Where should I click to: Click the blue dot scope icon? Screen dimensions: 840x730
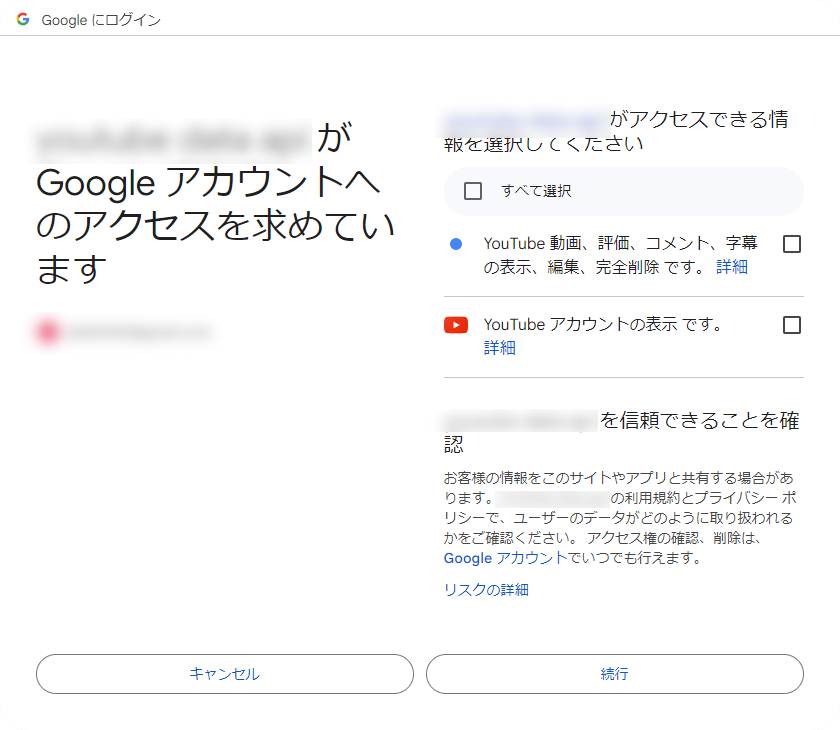coord(456,244)
